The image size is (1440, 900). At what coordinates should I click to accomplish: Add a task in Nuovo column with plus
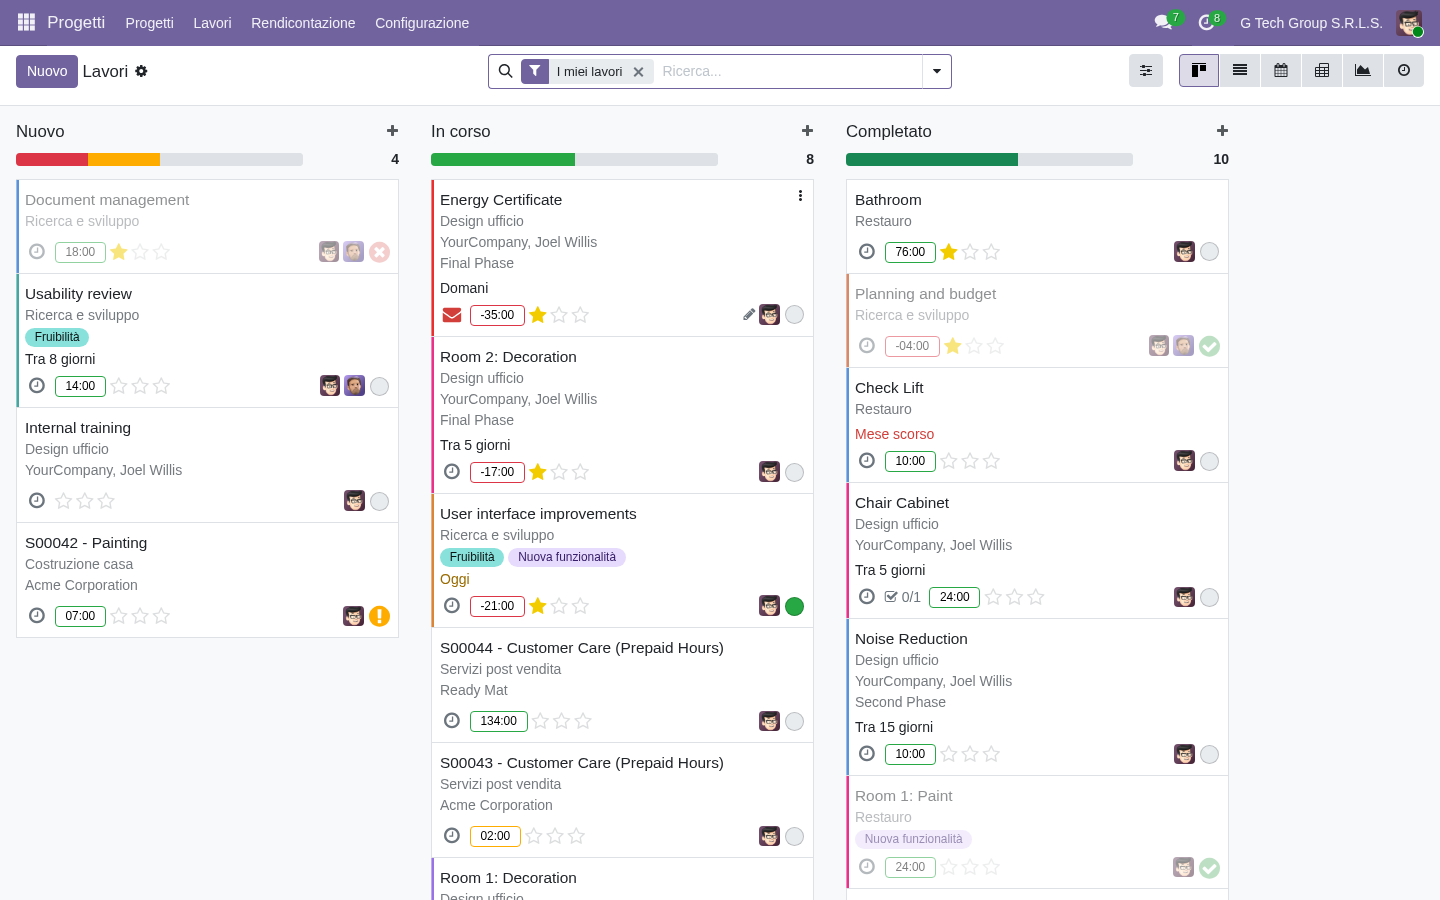393,131
